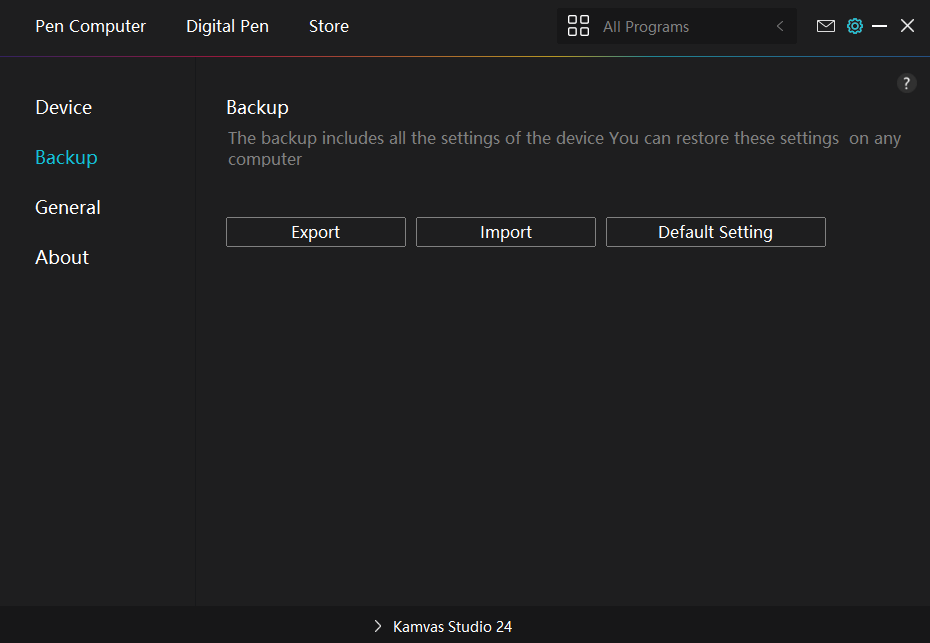Click the Import button
Screen dimensions: 930x643
[x=505, y=232]
